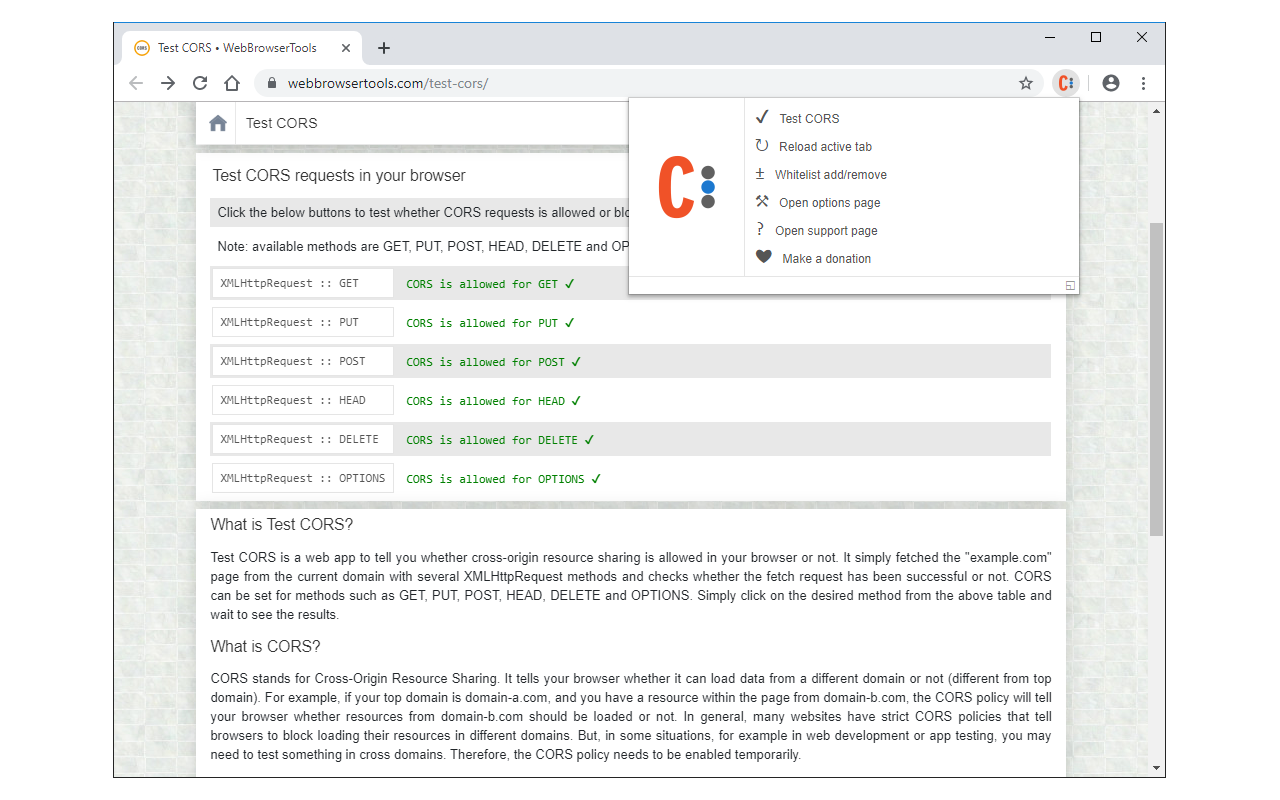1280x800 pixels.
Task: Click the back navigation arrow
Action: 136,83
